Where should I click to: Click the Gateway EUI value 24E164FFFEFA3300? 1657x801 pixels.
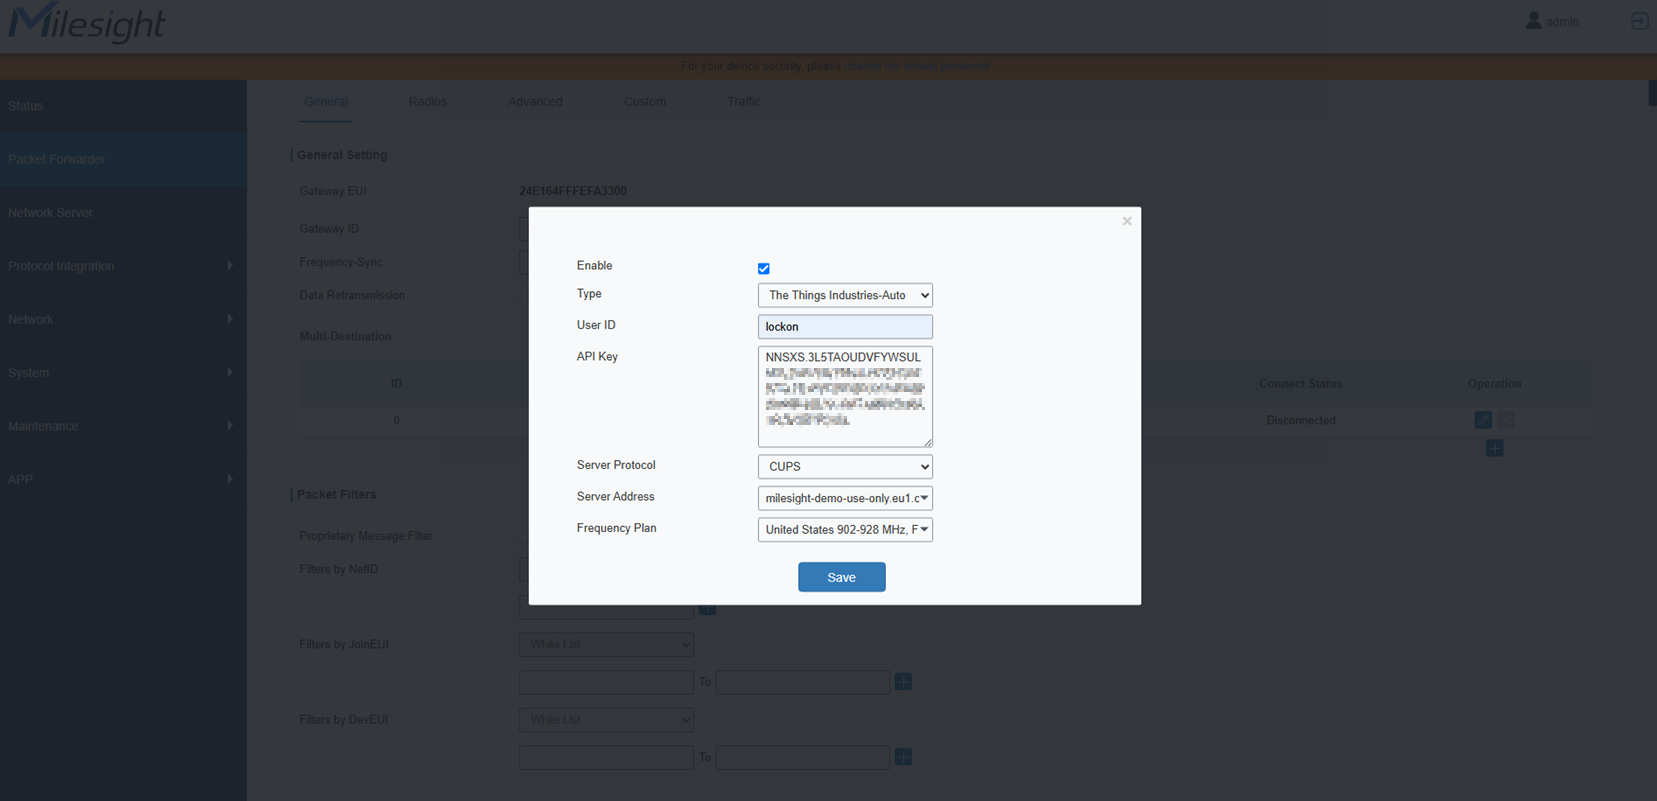tap(573, 191)
